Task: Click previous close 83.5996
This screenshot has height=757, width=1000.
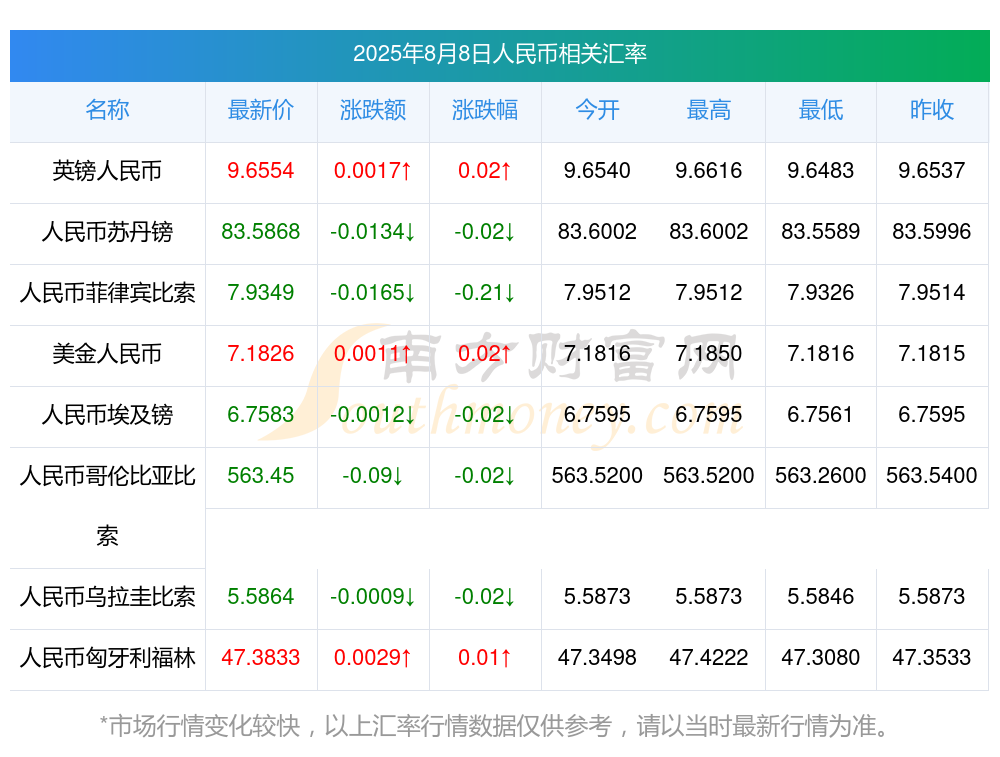Action: (x=932, y=232)
